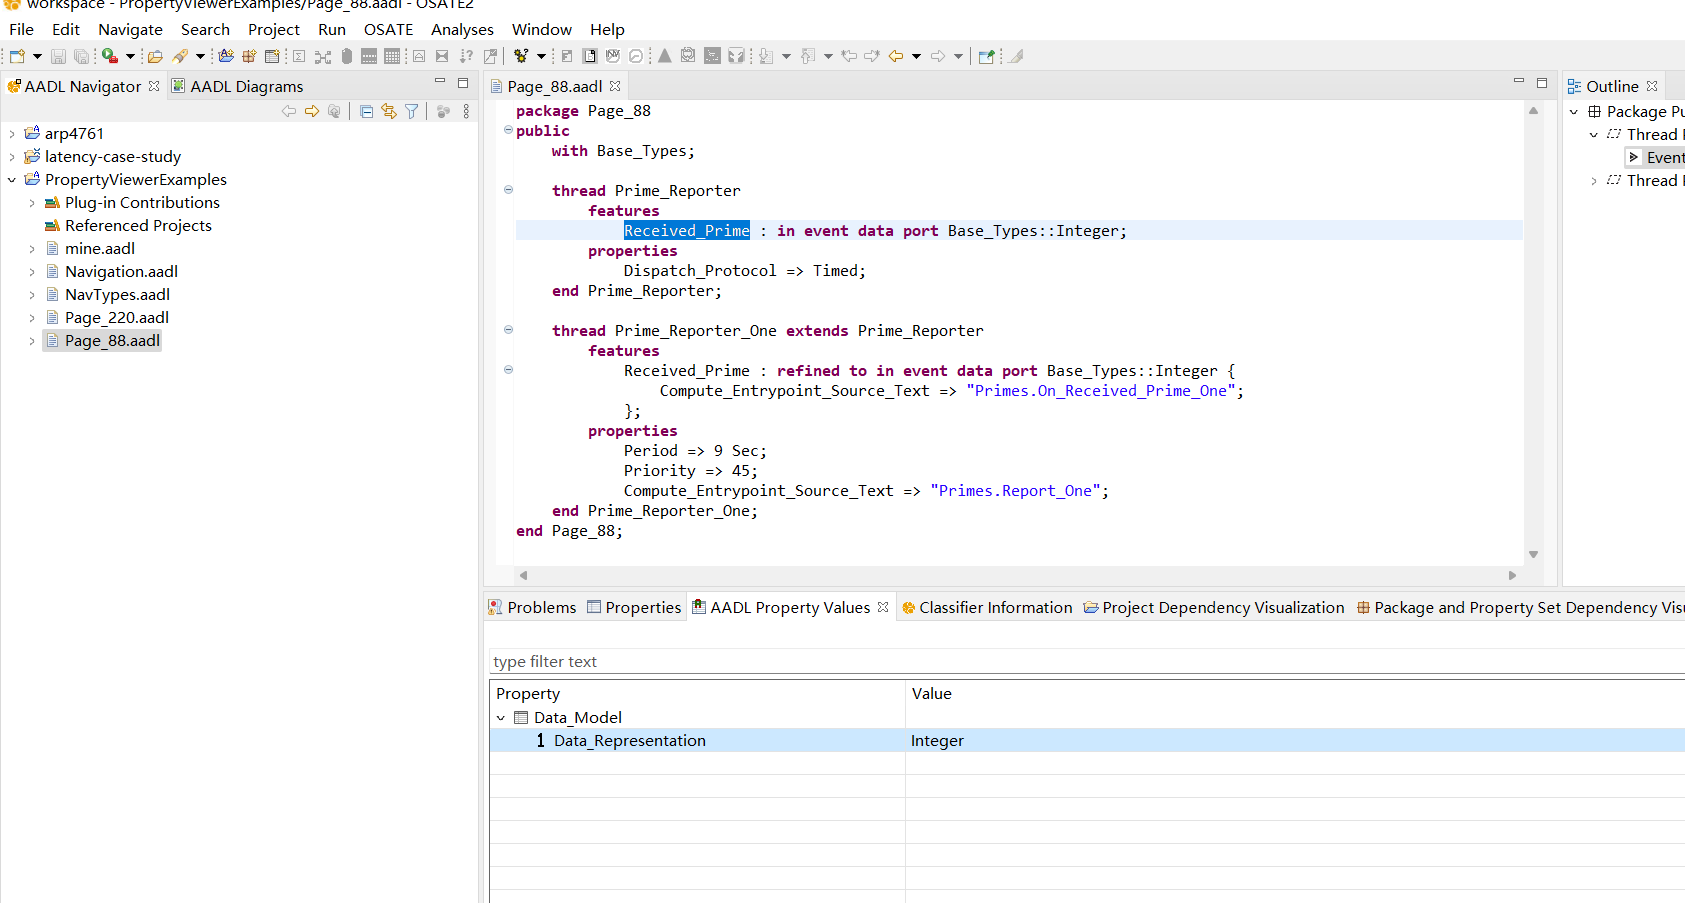Click the New wizard toolbar icon

[x=17, y=56]
